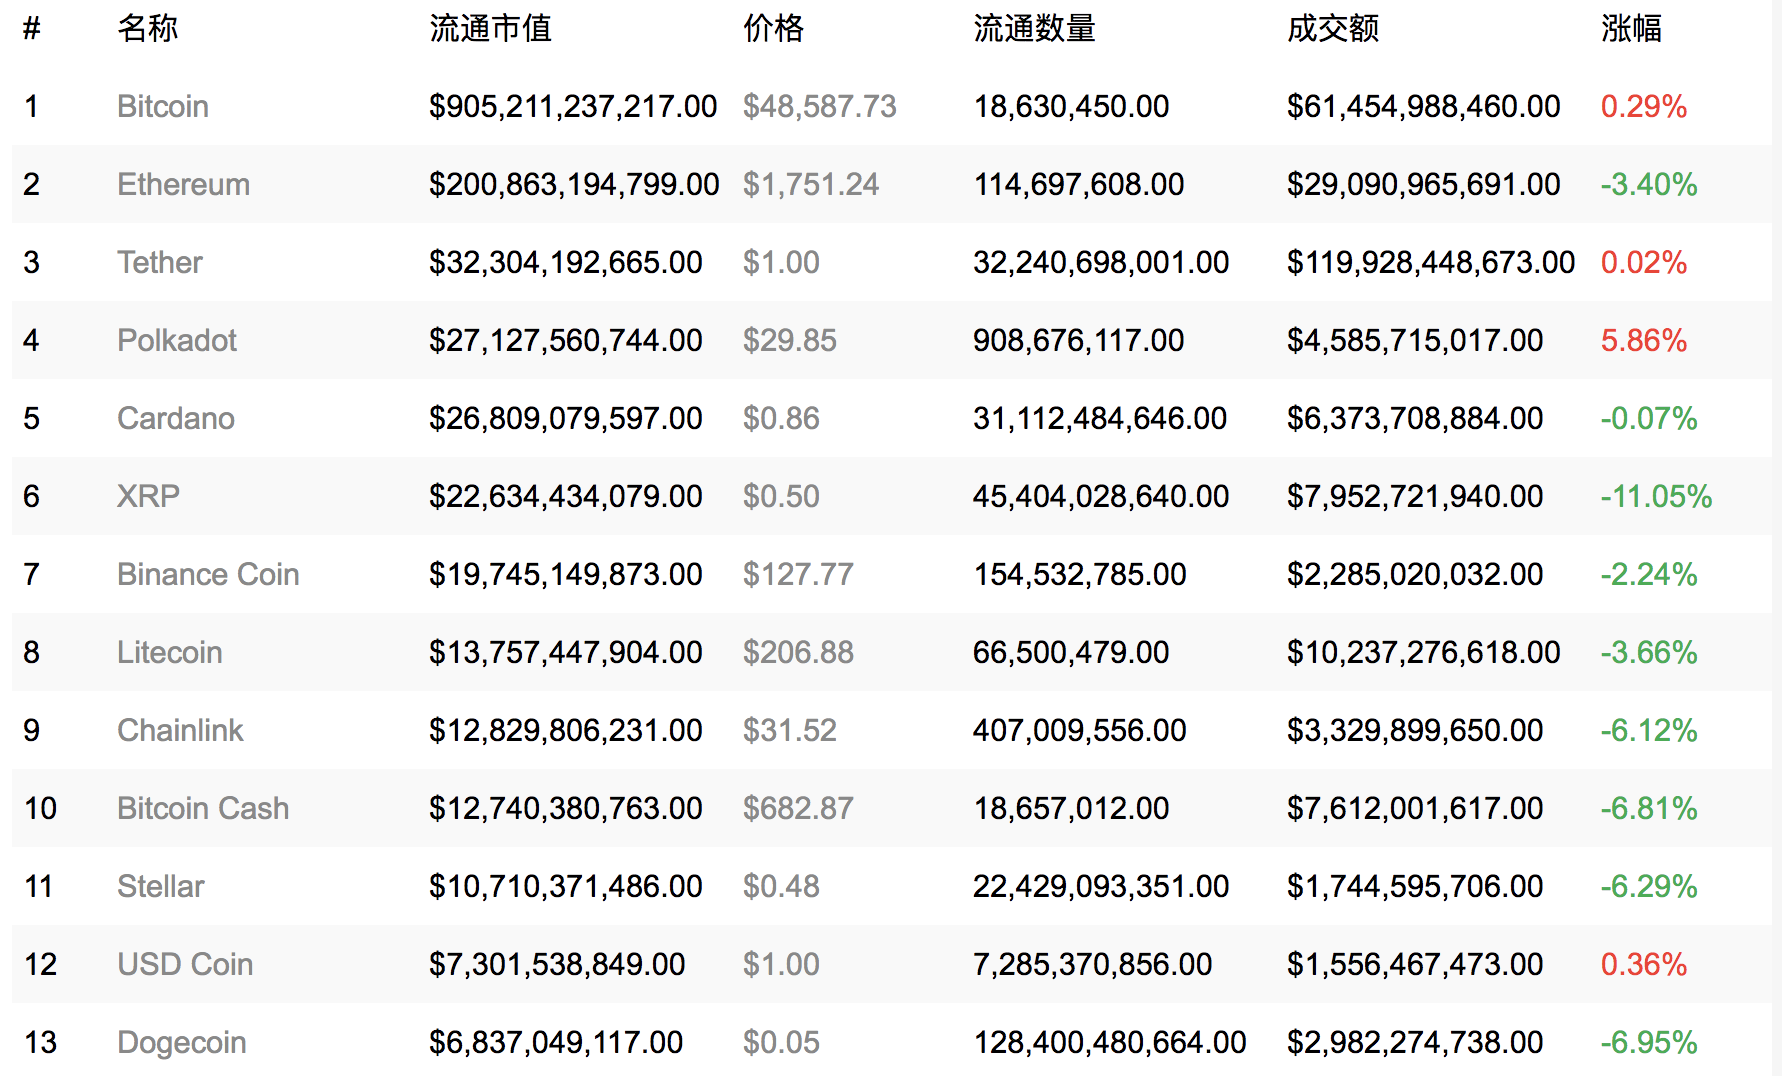Click the 成交额 column header
1782x1076 pixels.
tap(1332, 28)
